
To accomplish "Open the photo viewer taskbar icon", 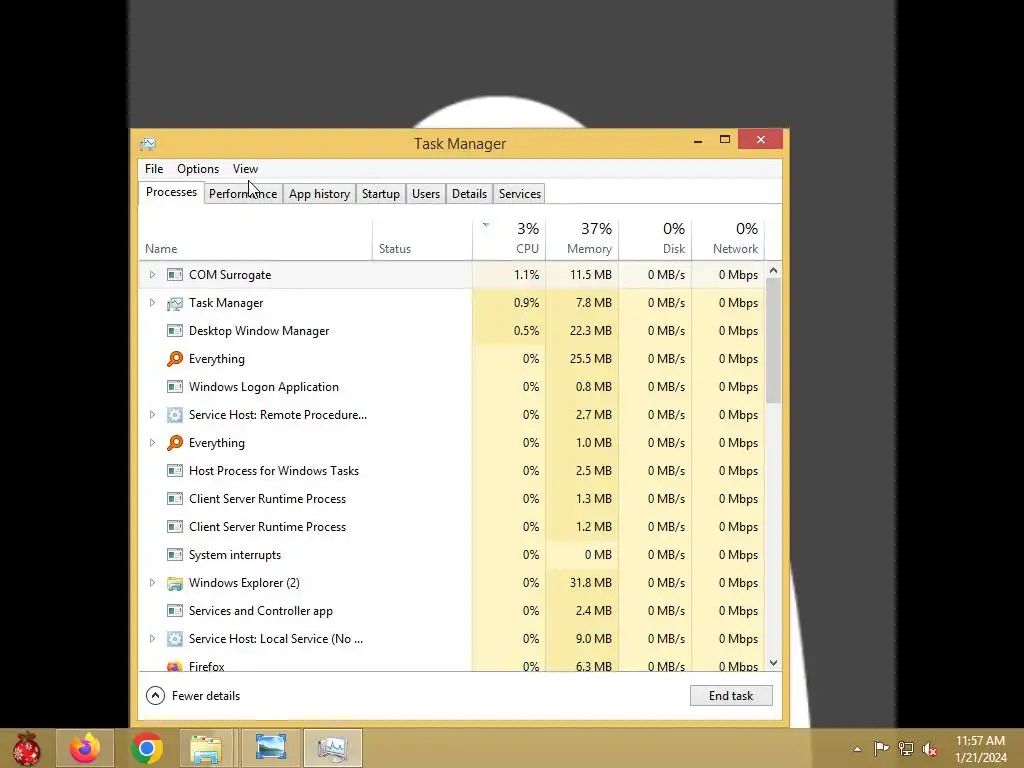I will coord(270,748).
